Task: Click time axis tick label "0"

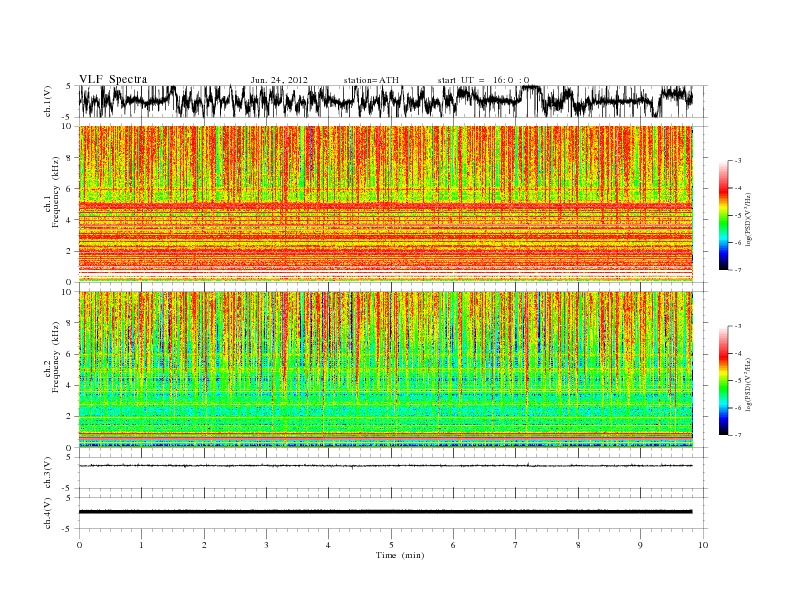Action: point(79,545)
